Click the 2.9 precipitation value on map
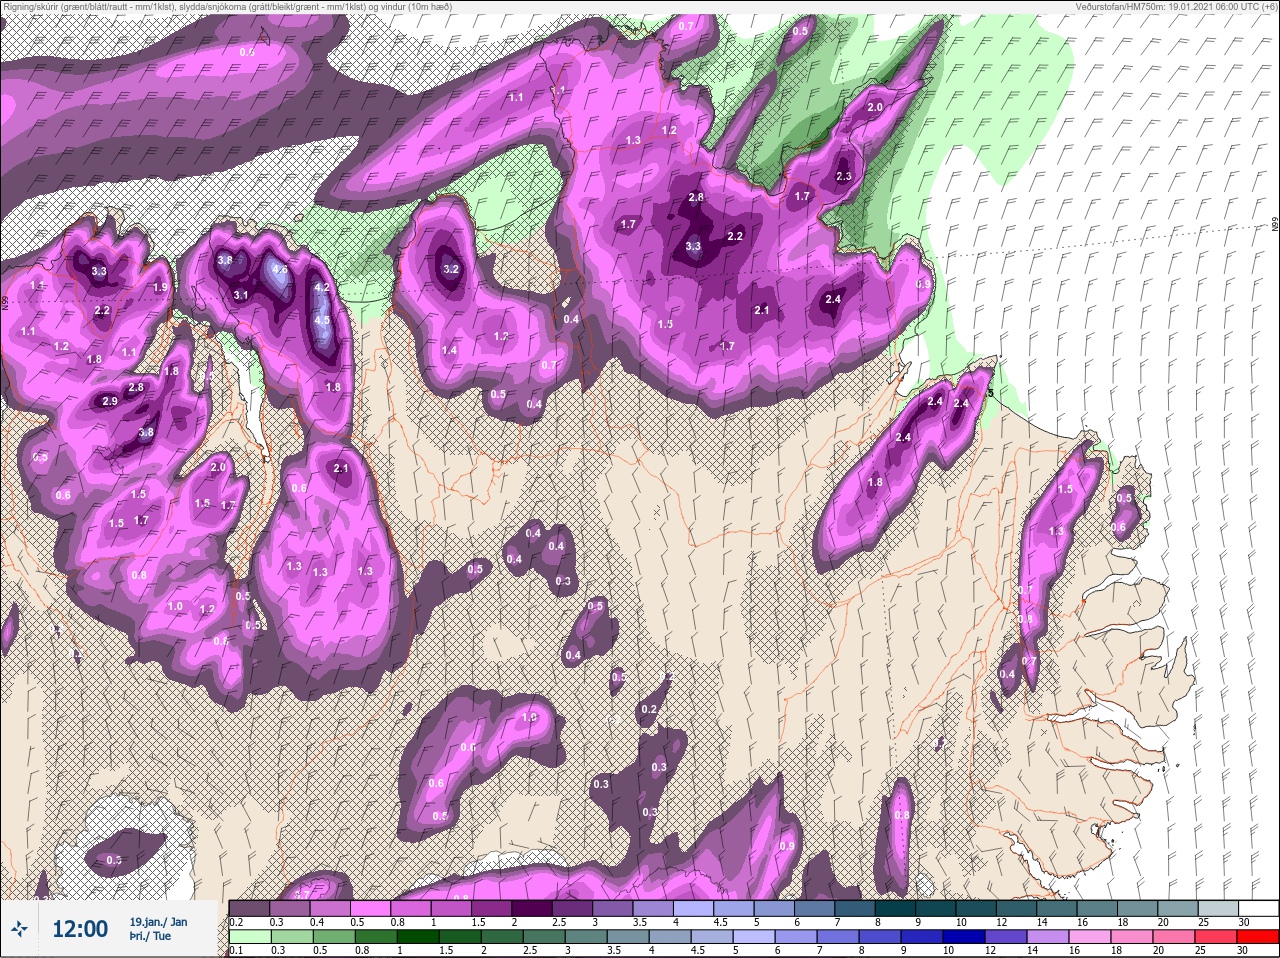 (x=110, y=401)
